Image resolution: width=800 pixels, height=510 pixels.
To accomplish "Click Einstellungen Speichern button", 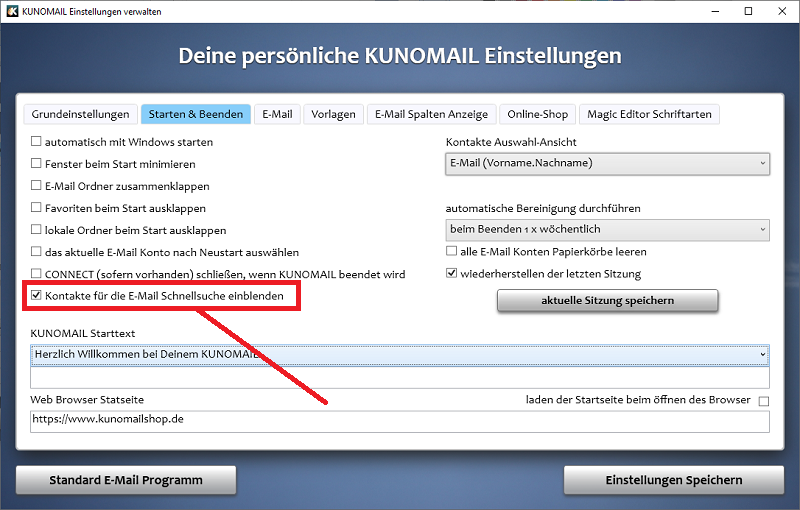I will pyautogui.click(x=673, y=480).
